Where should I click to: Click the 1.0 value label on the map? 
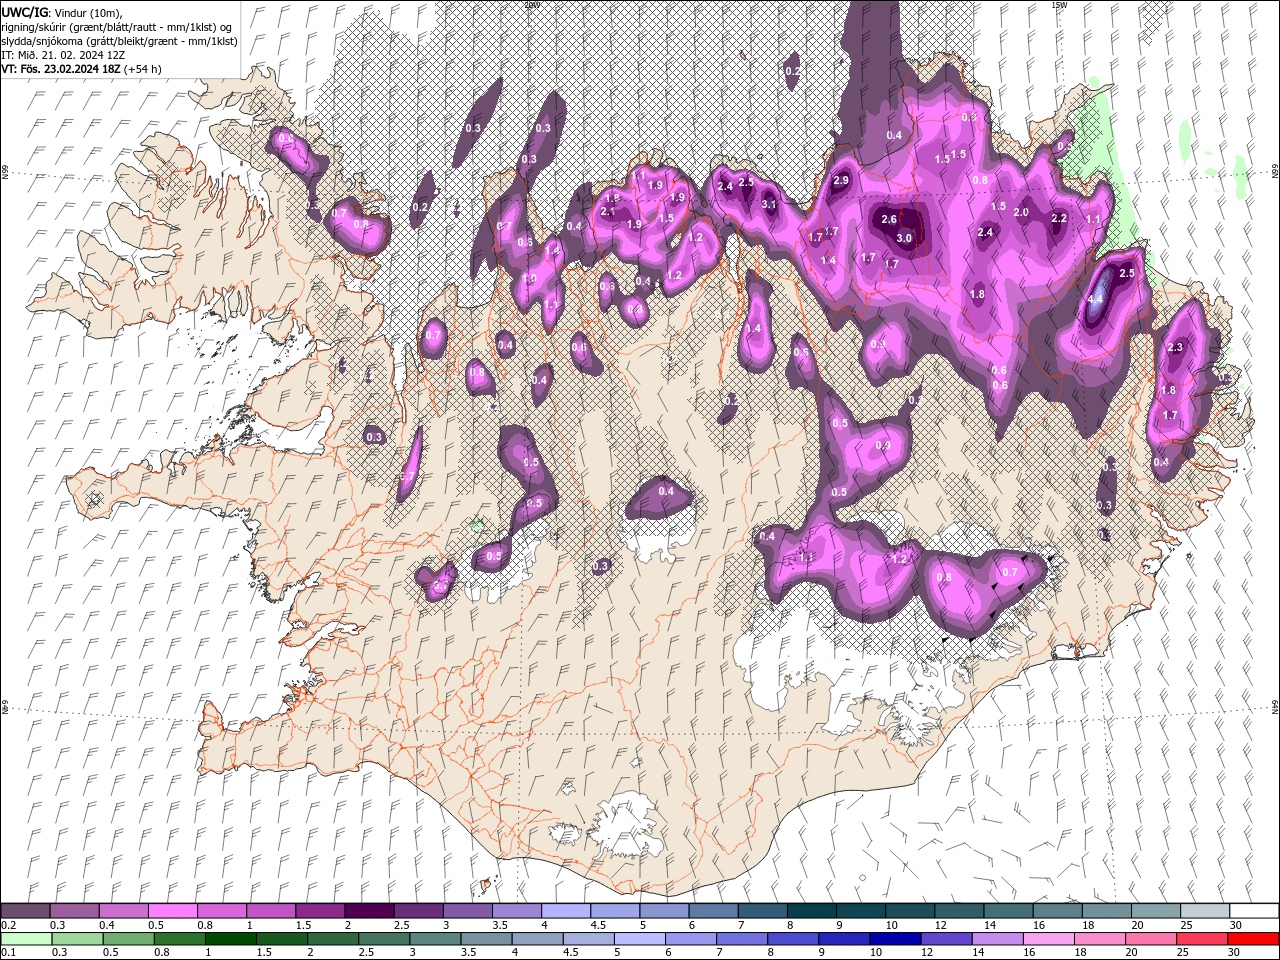point(530,278)
